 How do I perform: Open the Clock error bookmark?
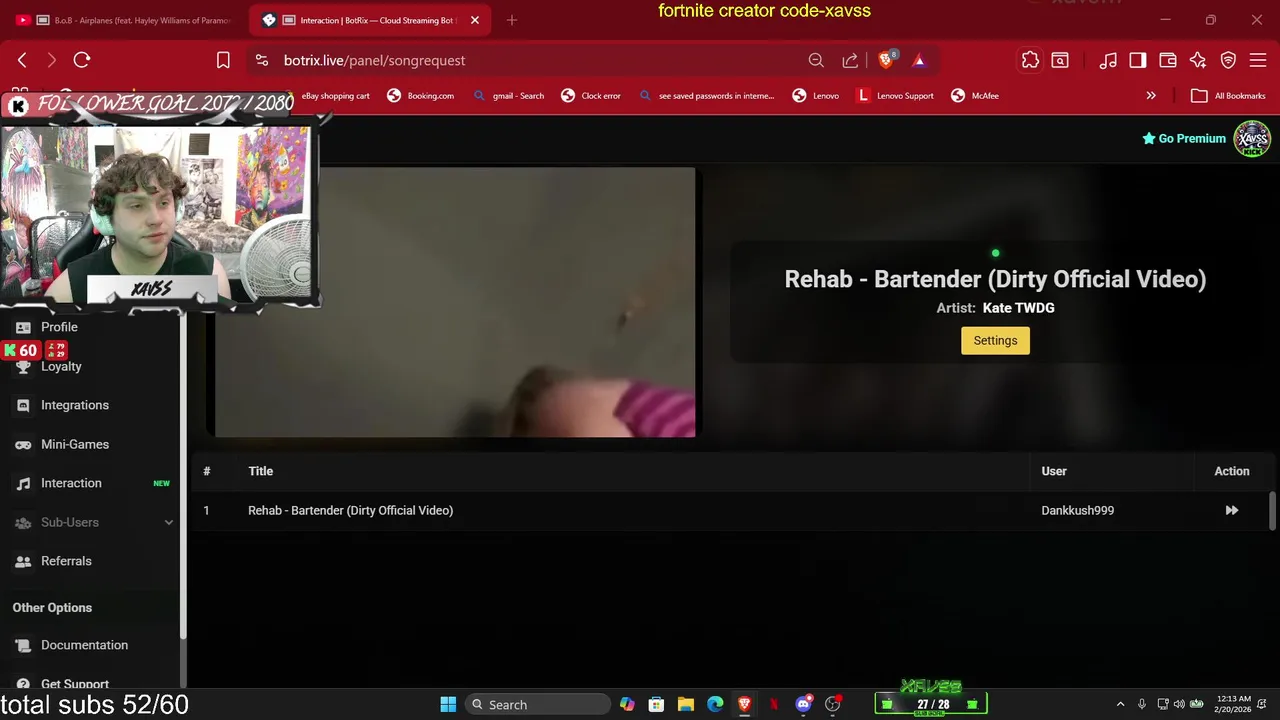click(591, 96)
